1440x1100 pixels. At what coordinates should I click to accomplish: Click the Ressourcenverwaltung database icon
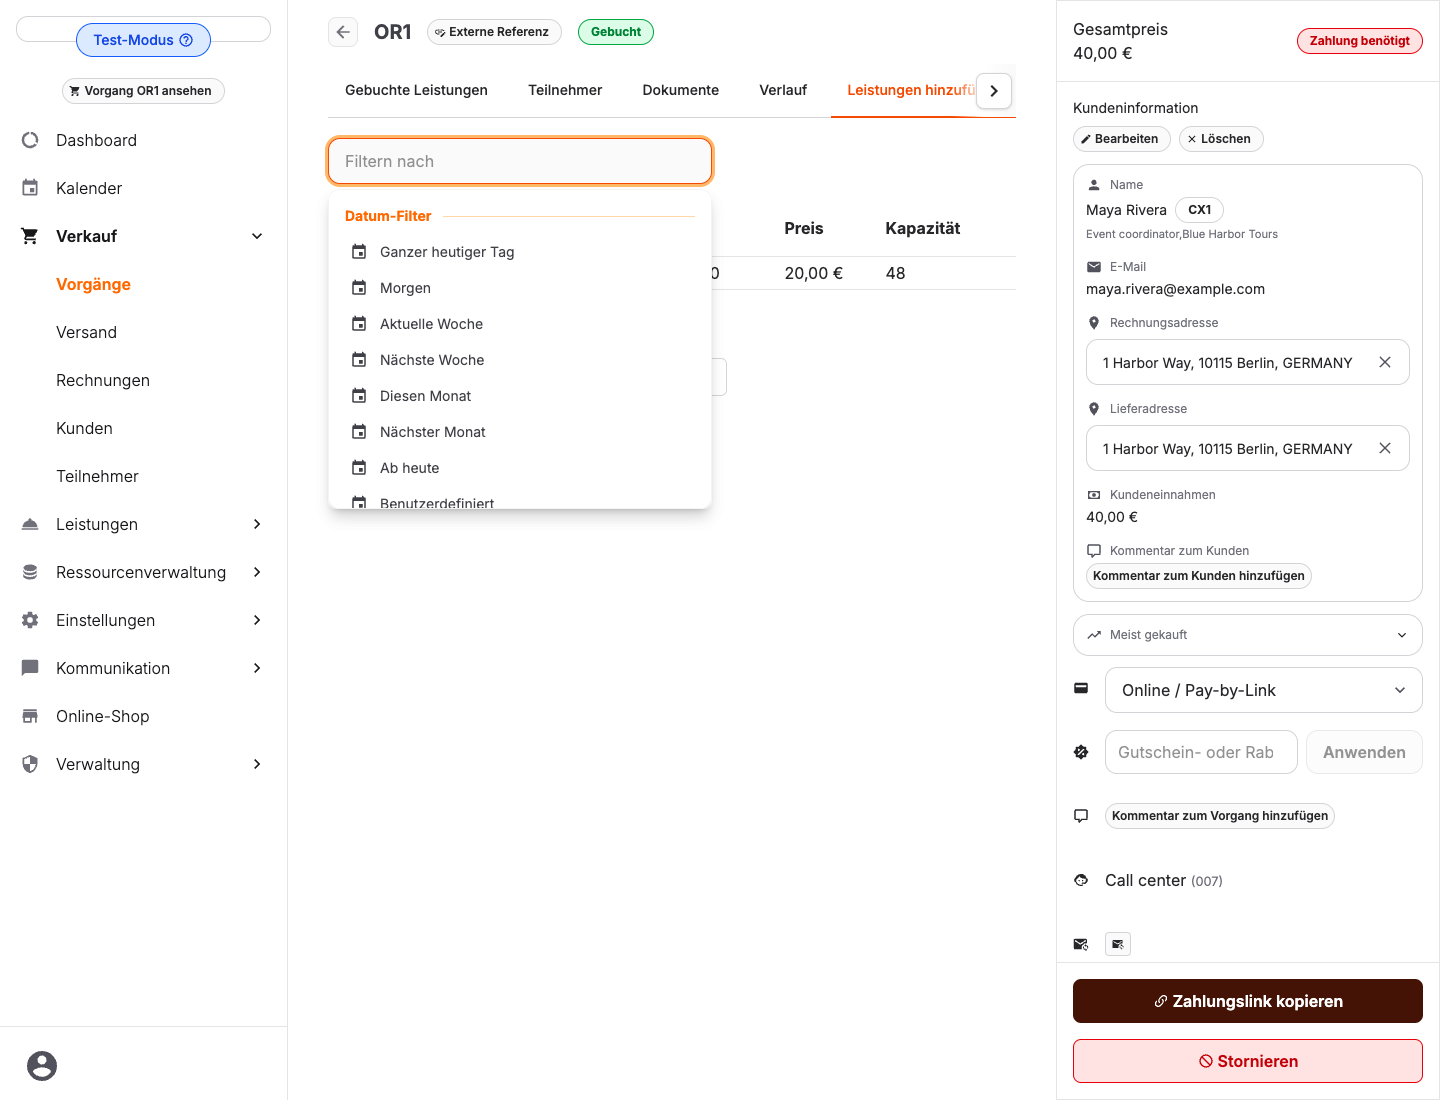point(30,572)
